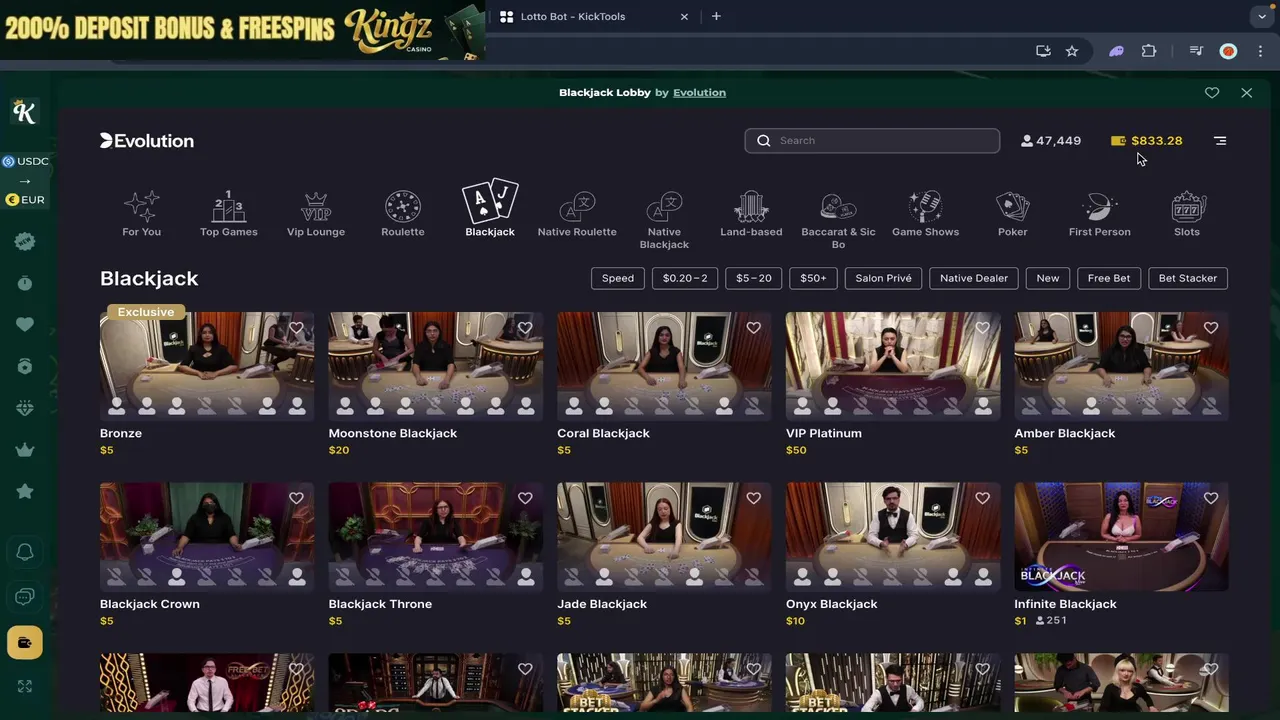Viewport: 1280px width, 720px height.
Task: Click the fullscreen expand icon in sidebar
Action: (x=25, y=686)
